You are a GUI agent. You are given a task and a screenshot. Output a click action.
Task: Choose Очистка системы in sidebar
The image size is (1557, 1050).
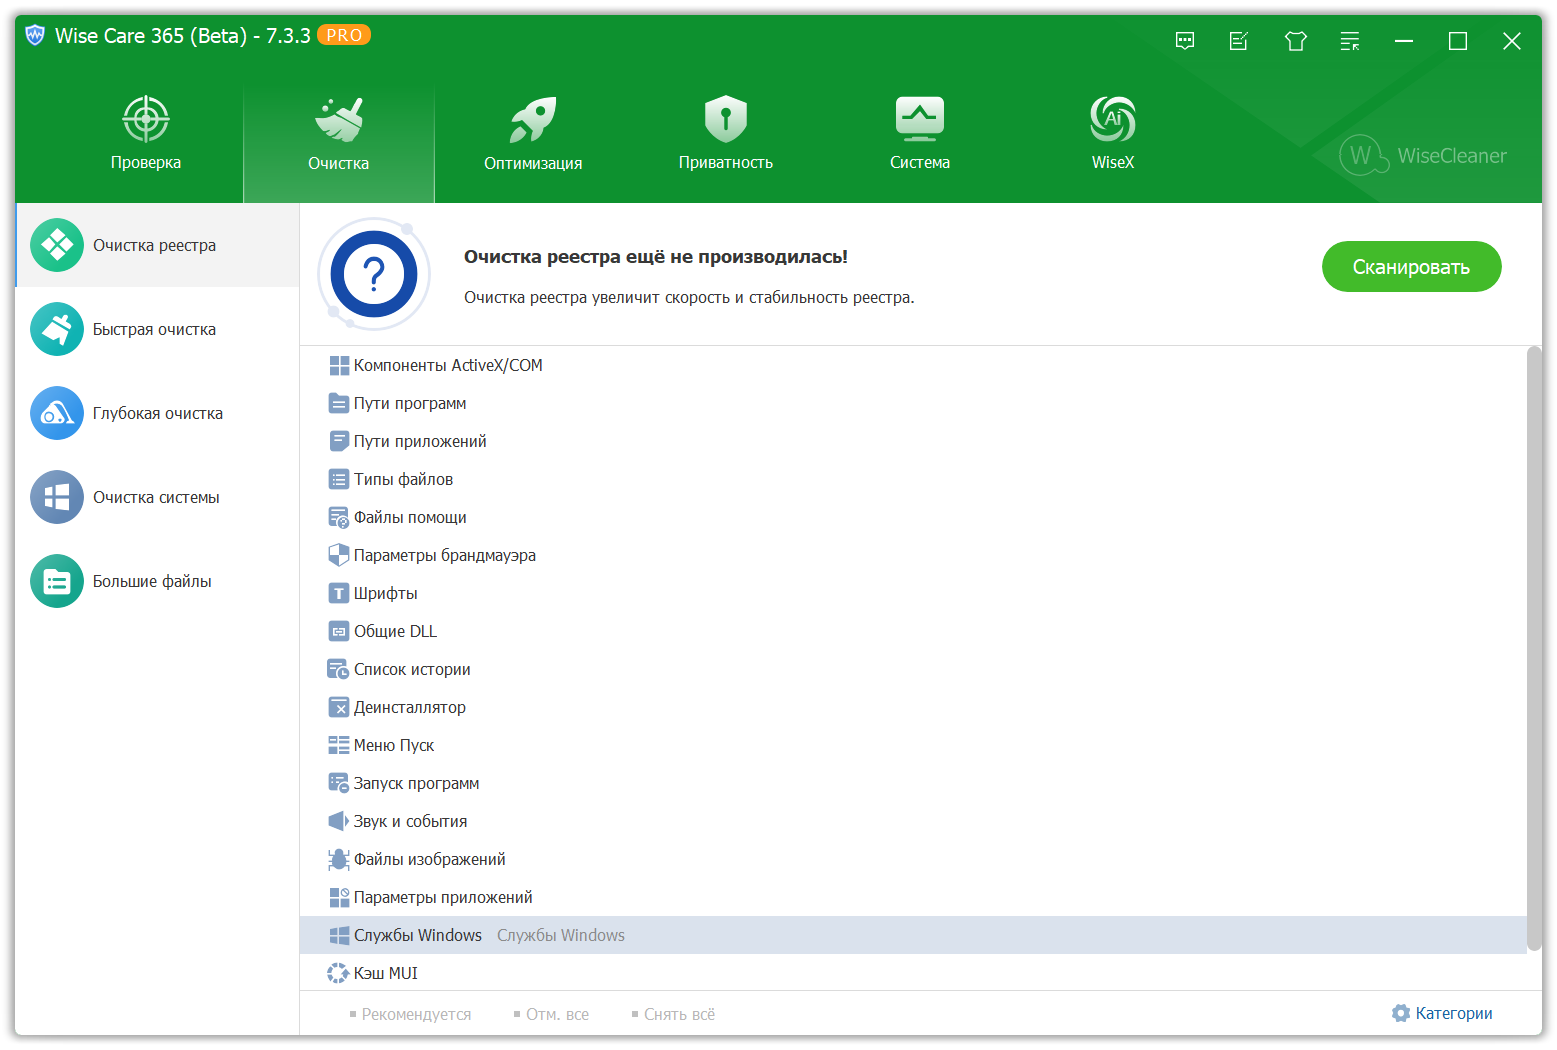tap(156, 497)
